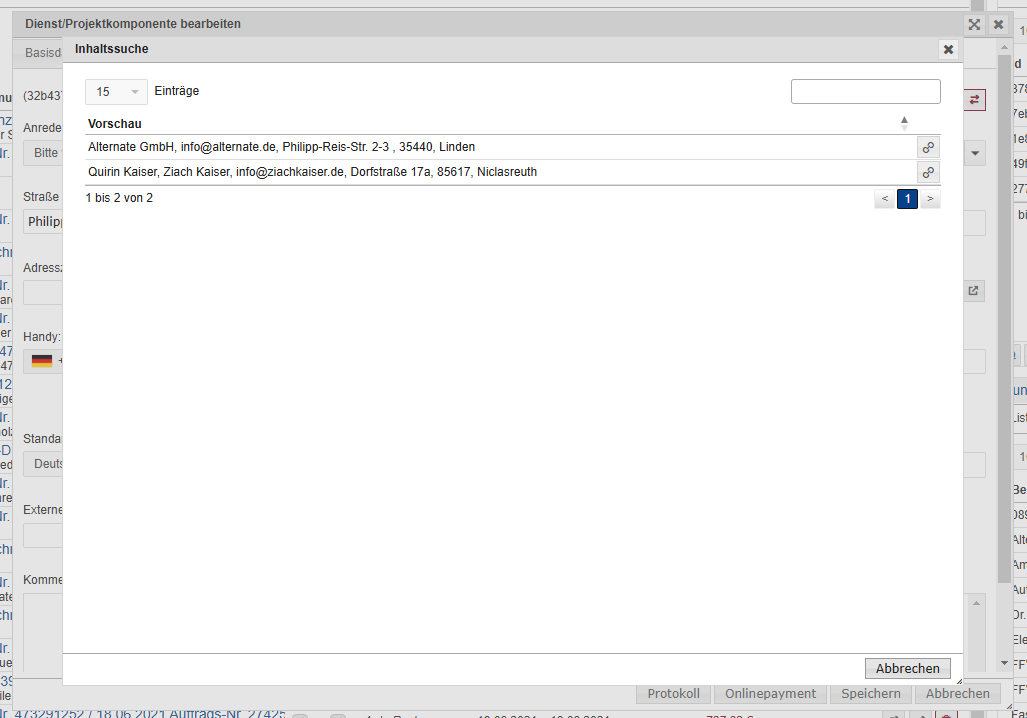The image size is (1027, 718).
Task: Open the Protokoll button
Action: (x=673, y=694)
